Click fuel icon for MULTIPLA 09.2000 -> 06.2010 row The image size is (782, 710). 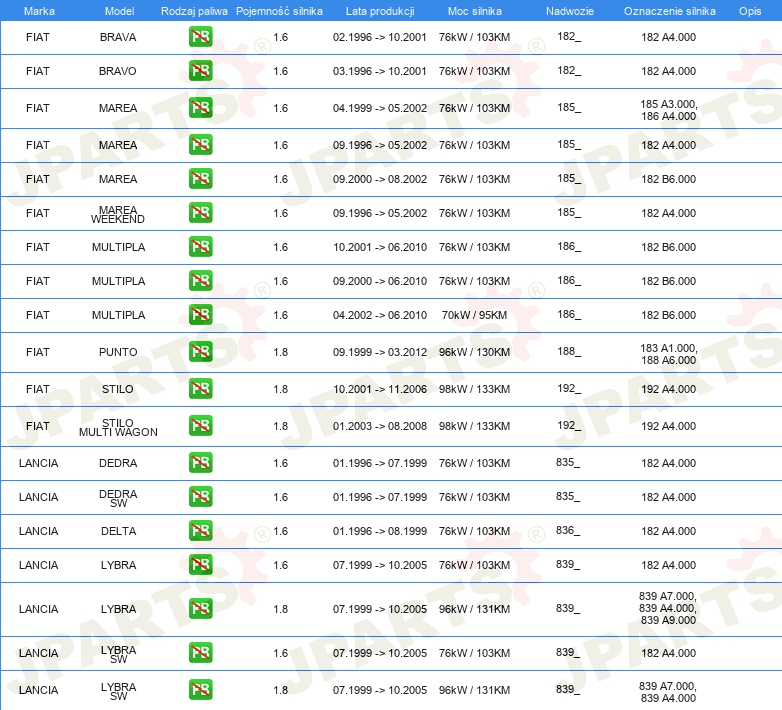(x=200, y=280)
